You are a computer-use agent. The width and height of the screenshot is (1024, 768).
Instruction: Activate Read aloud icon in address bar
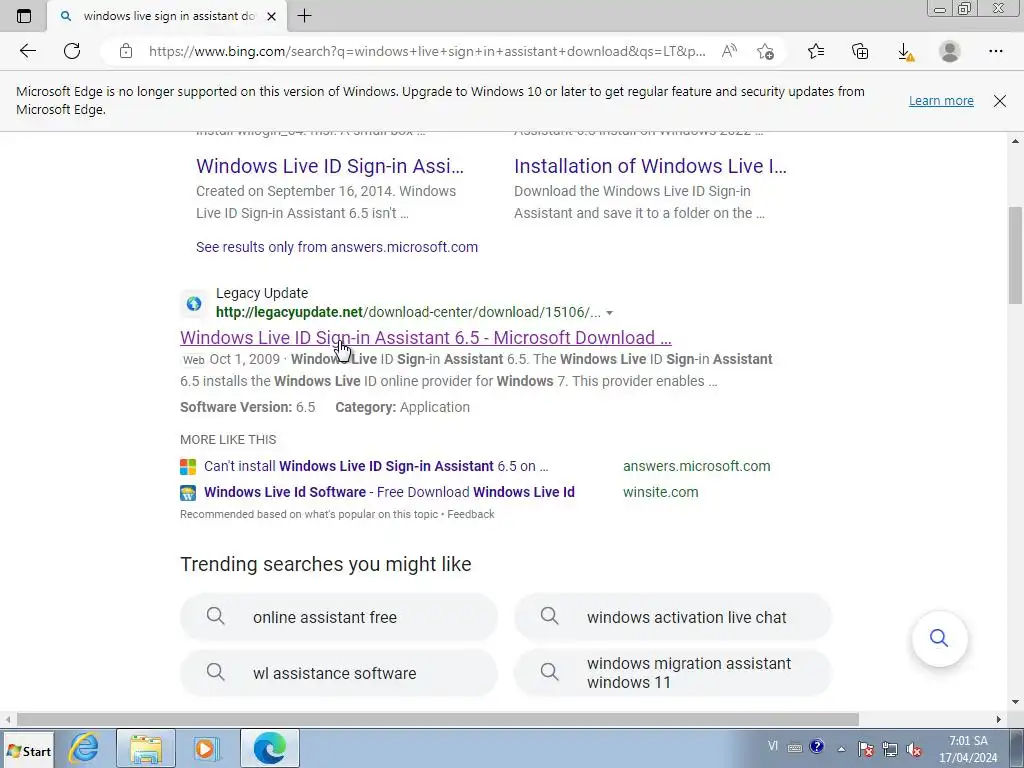tap(729, 51)
